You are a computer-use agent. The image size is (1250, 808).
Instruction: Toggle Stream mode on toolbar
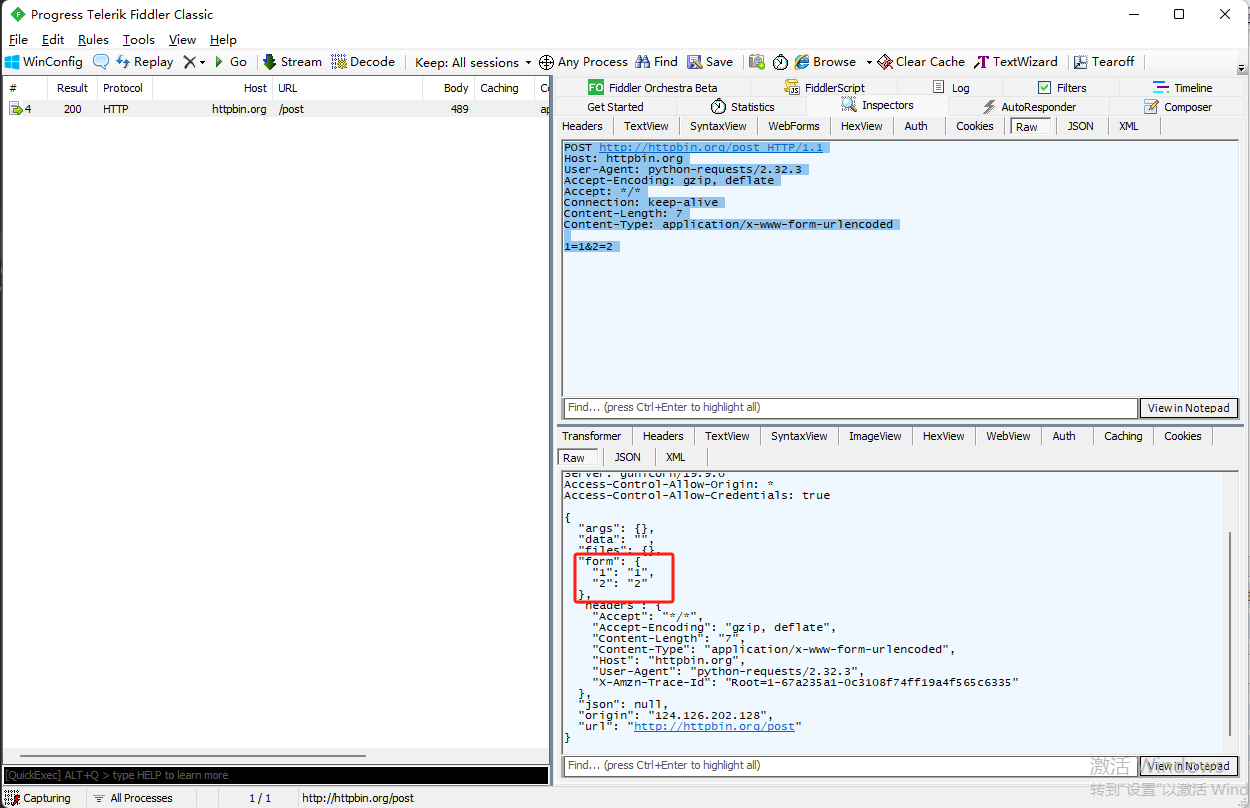[x=292, y=62]
